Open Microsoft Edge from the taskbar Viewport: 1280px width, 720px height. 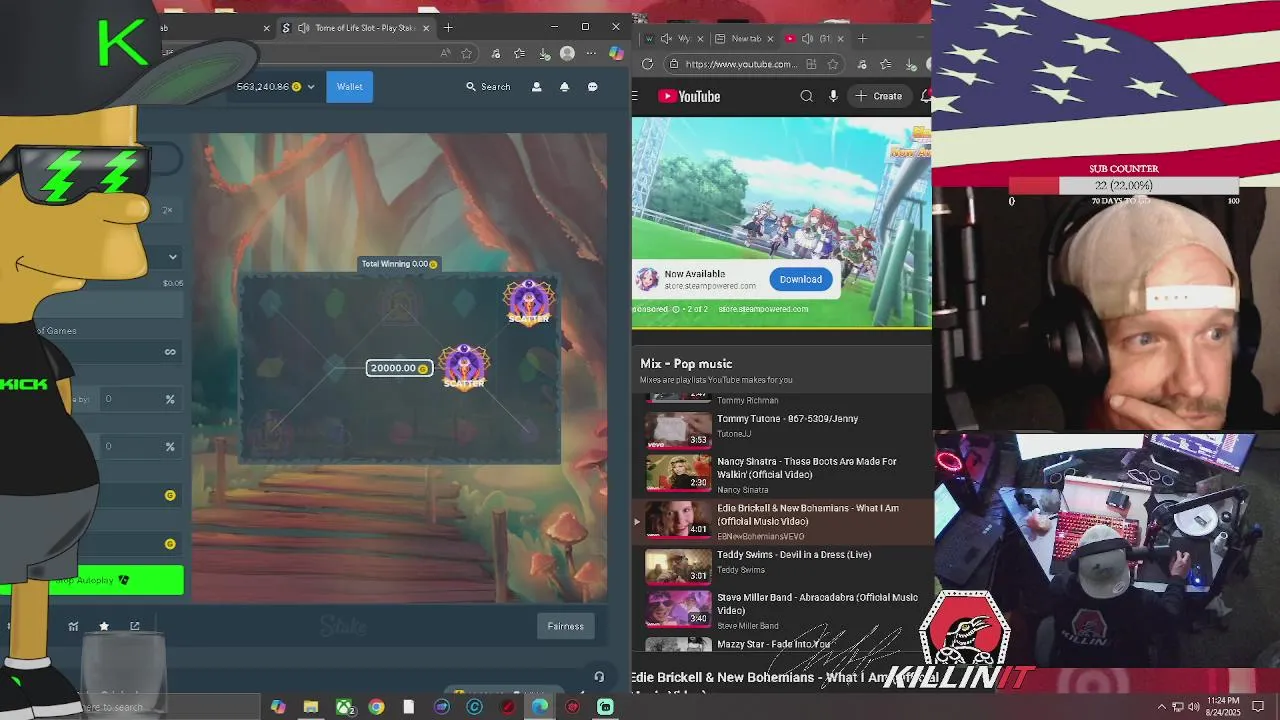tap(540, 707)
